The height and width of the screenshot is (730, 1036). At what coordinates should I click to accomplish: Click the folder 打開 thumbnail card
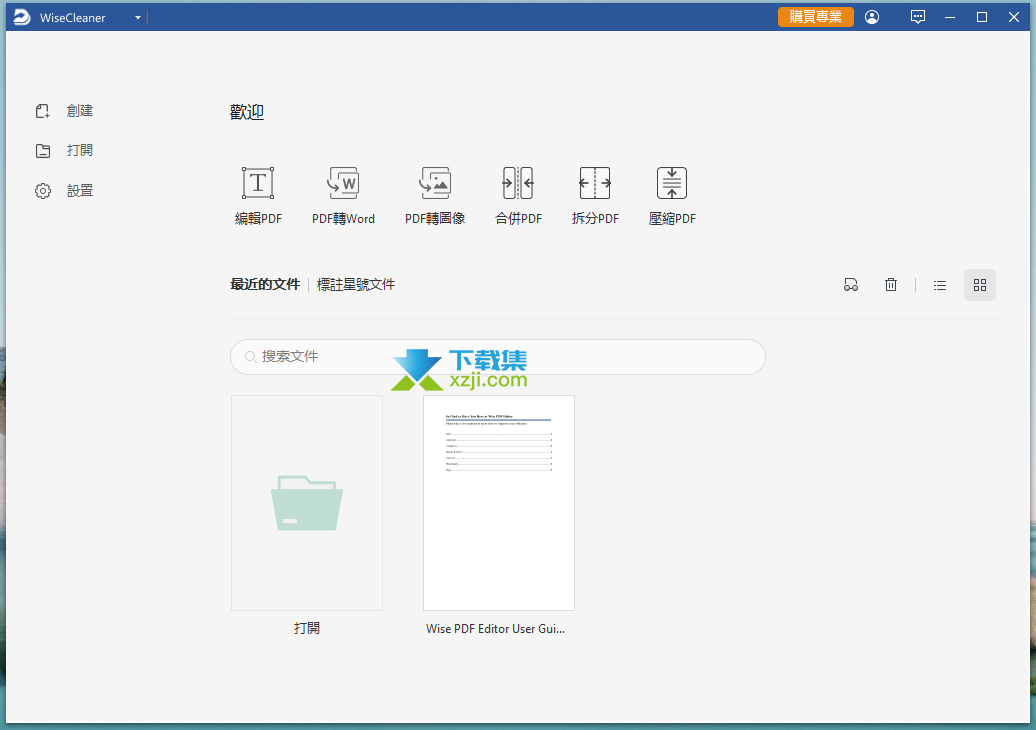(x=307, y=503)
